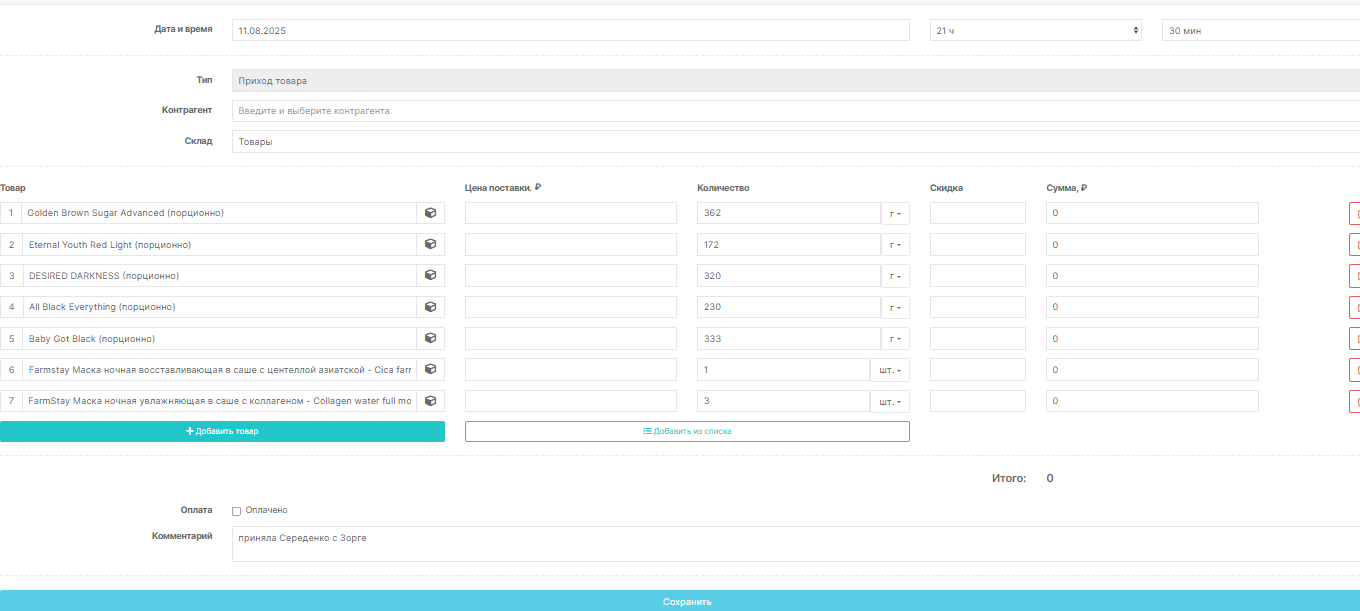Click product name All Black Everything (порционно)

[219, 307]
